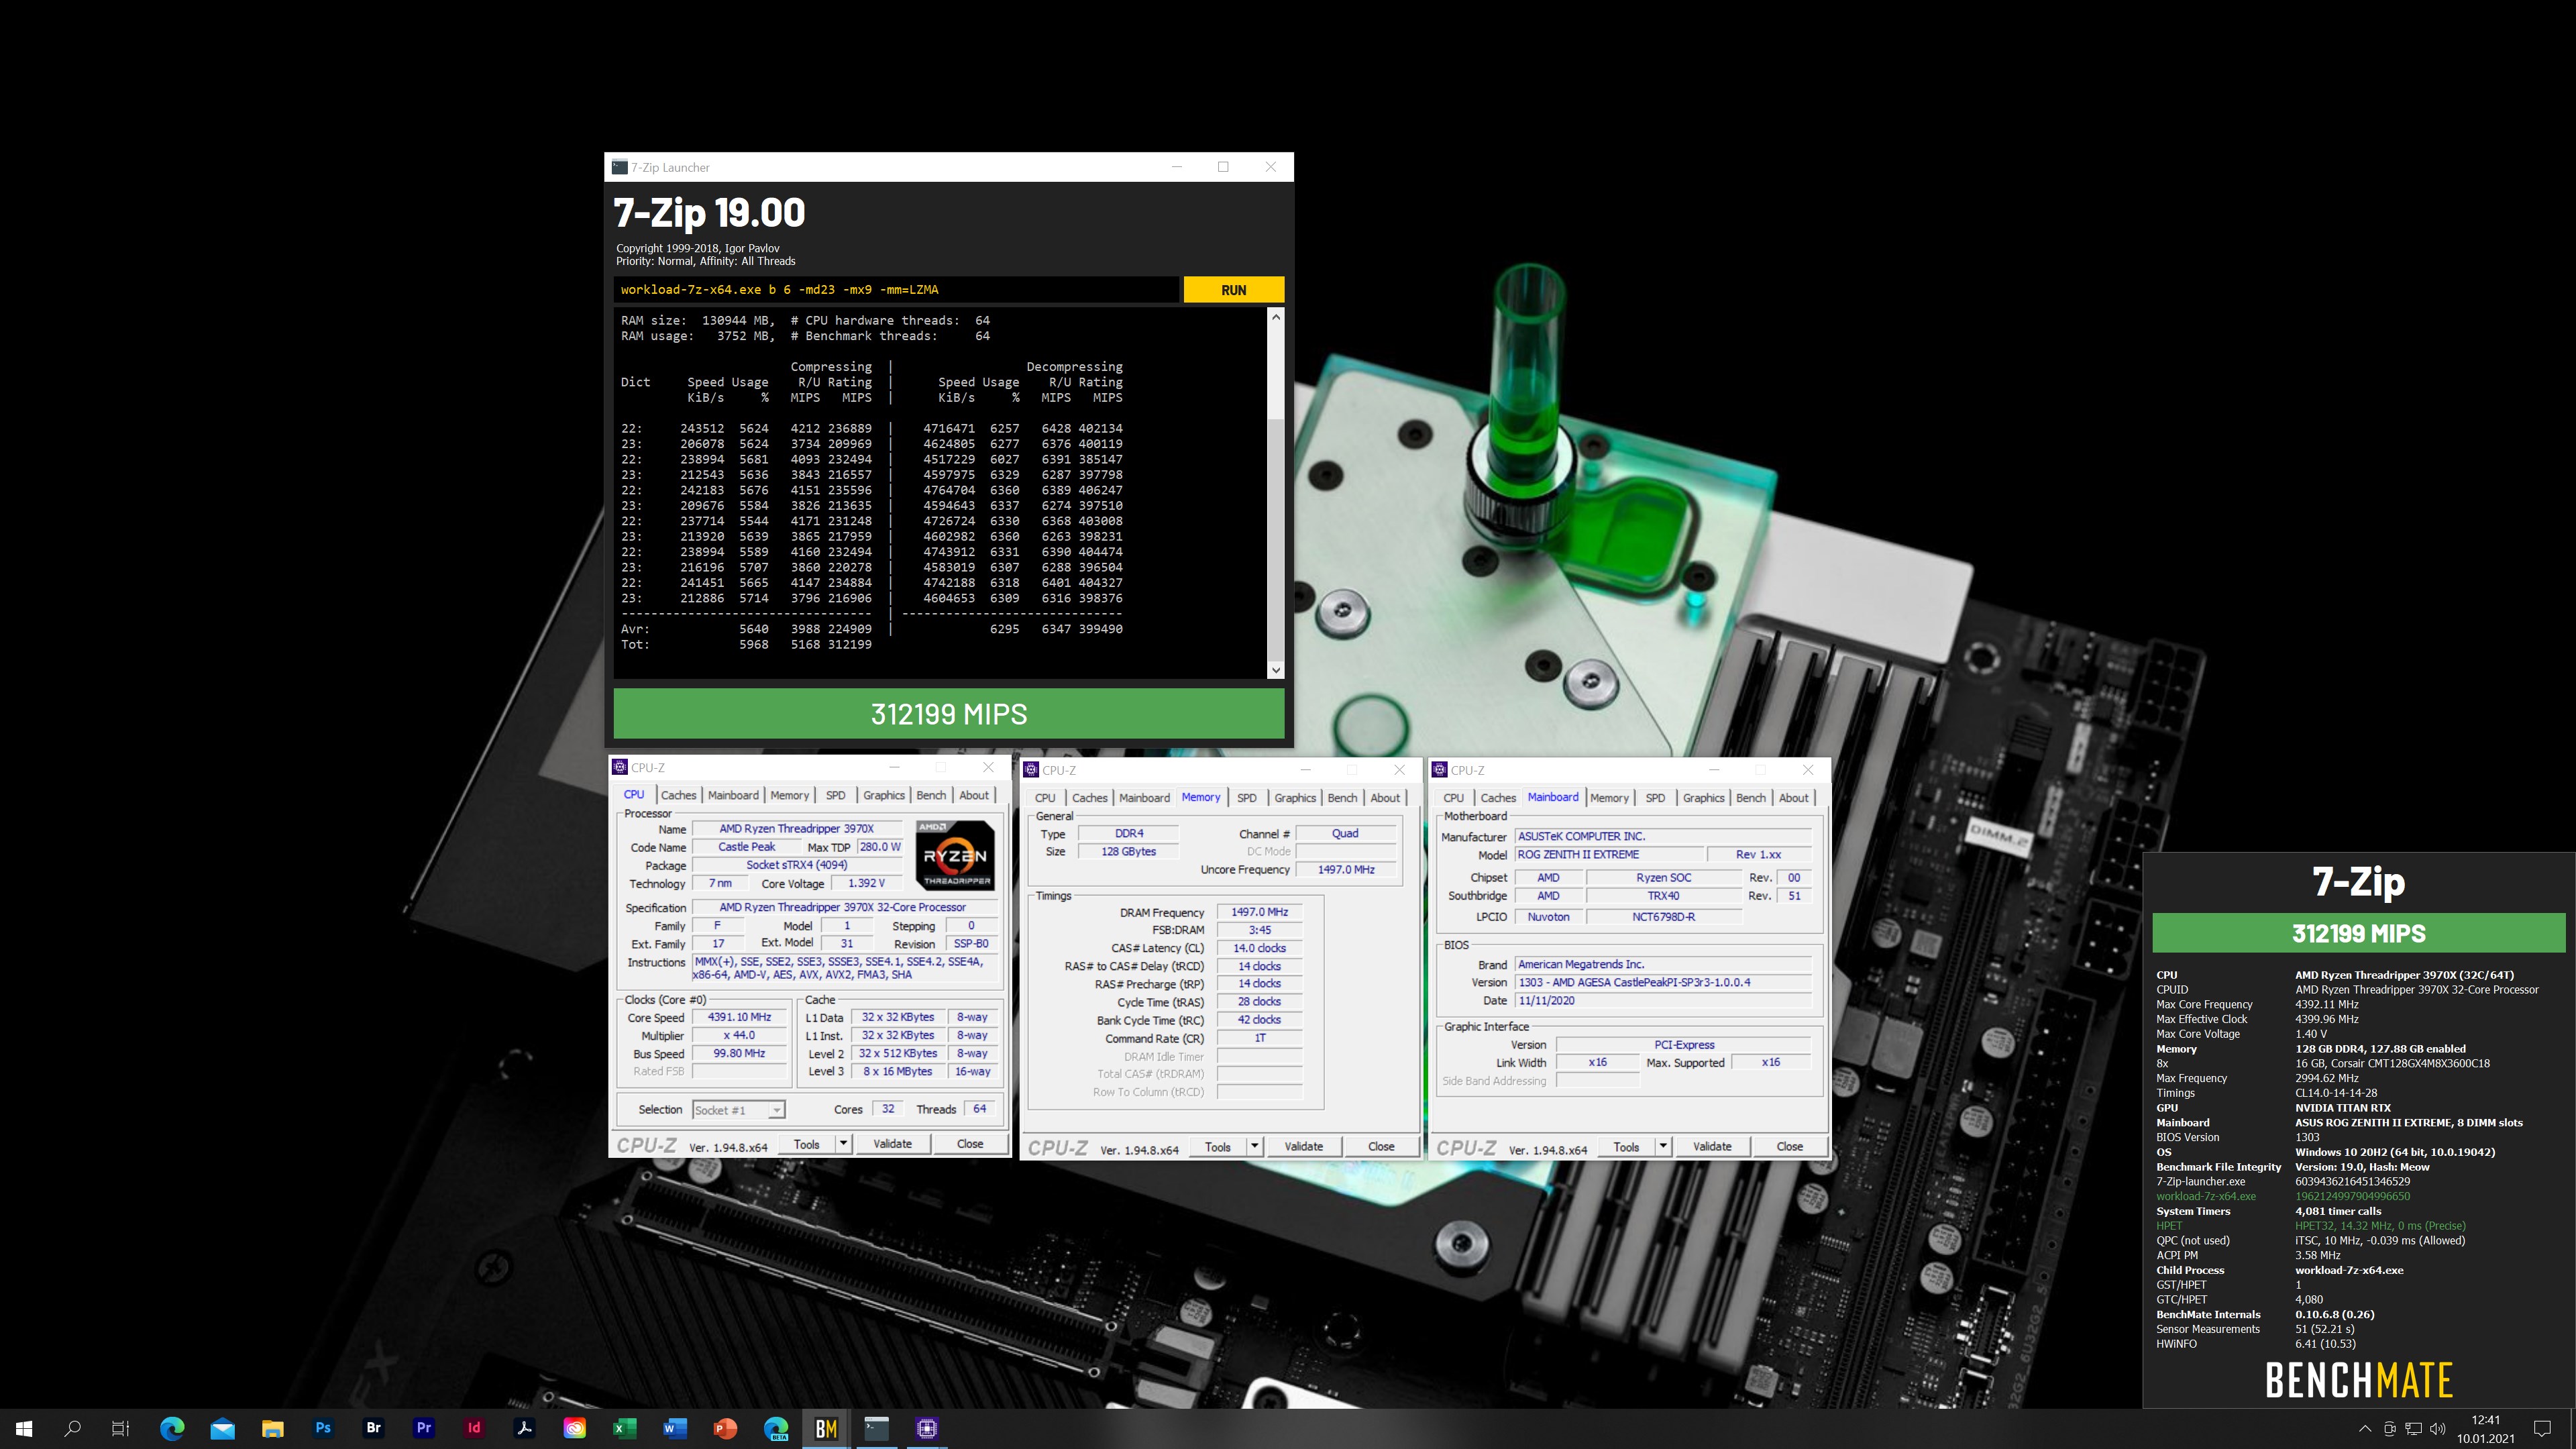
Task: Click the CPU-Z Mainboard window title icon
Action: pos(1440,769)
